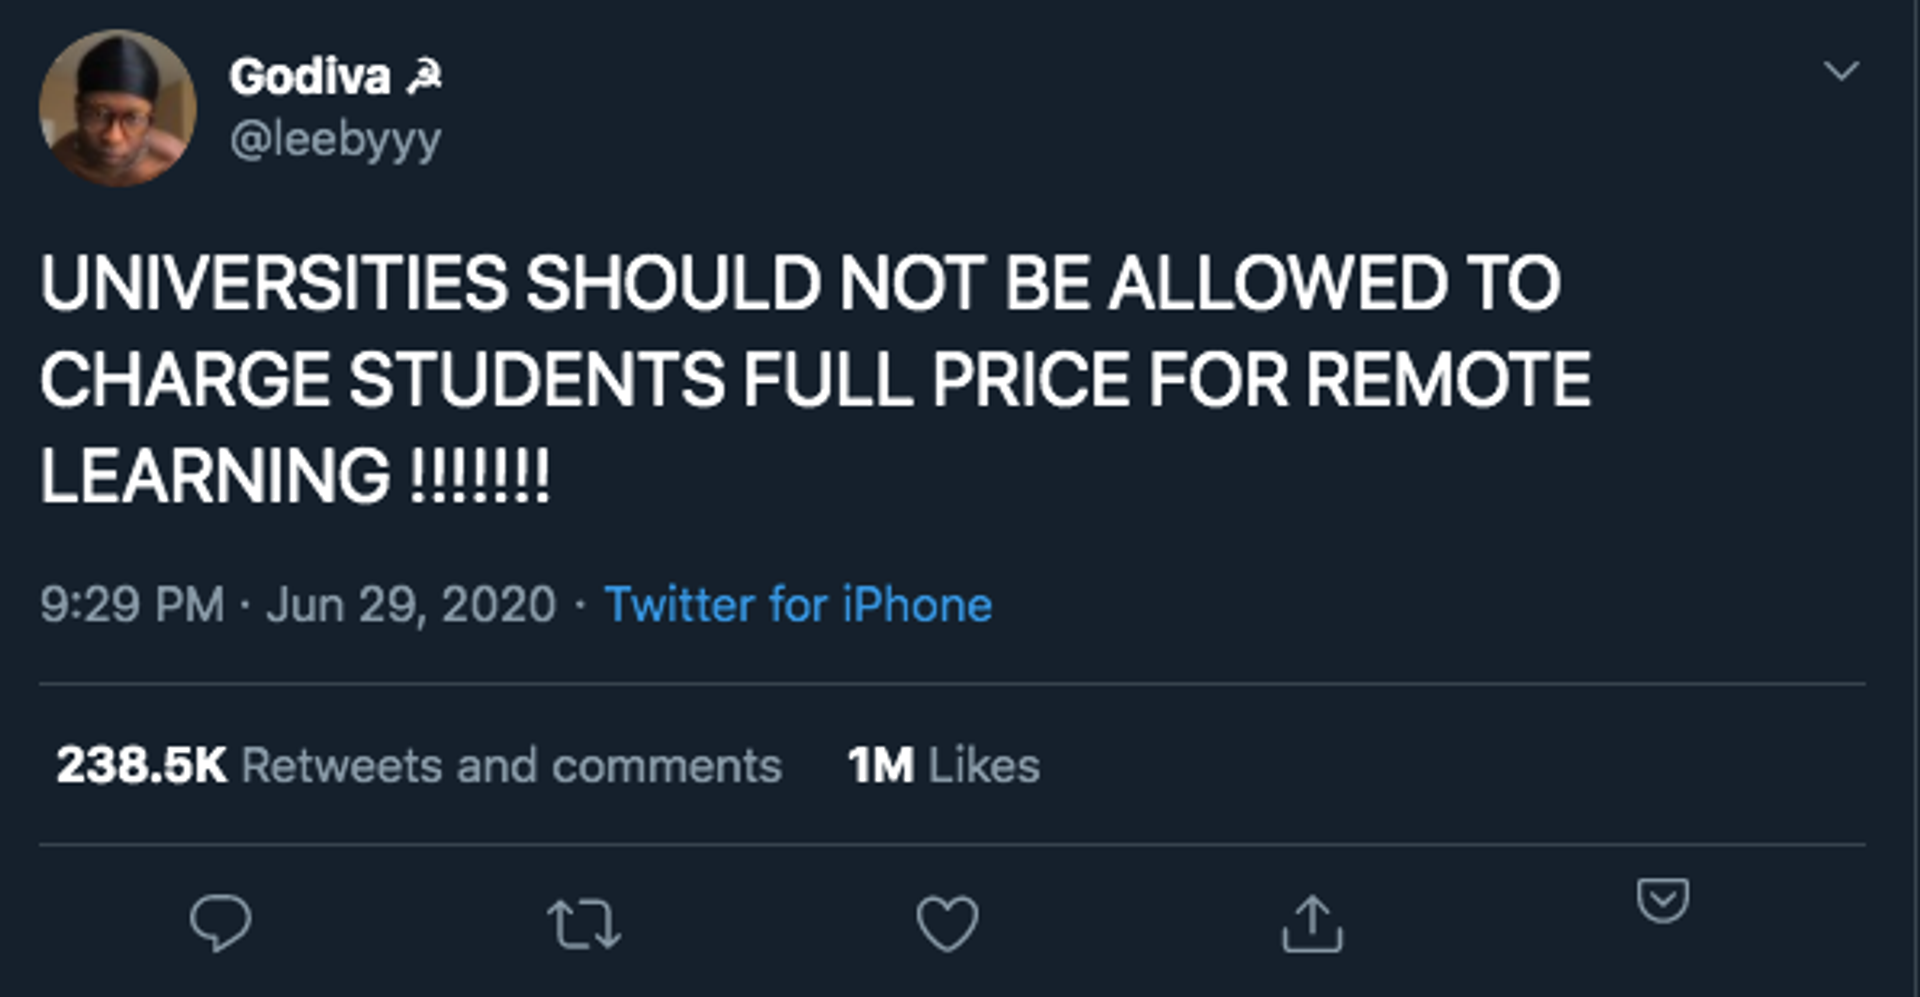Open the Twitter for iPhone source link
Screen dimensions: 1920x997
798,605
